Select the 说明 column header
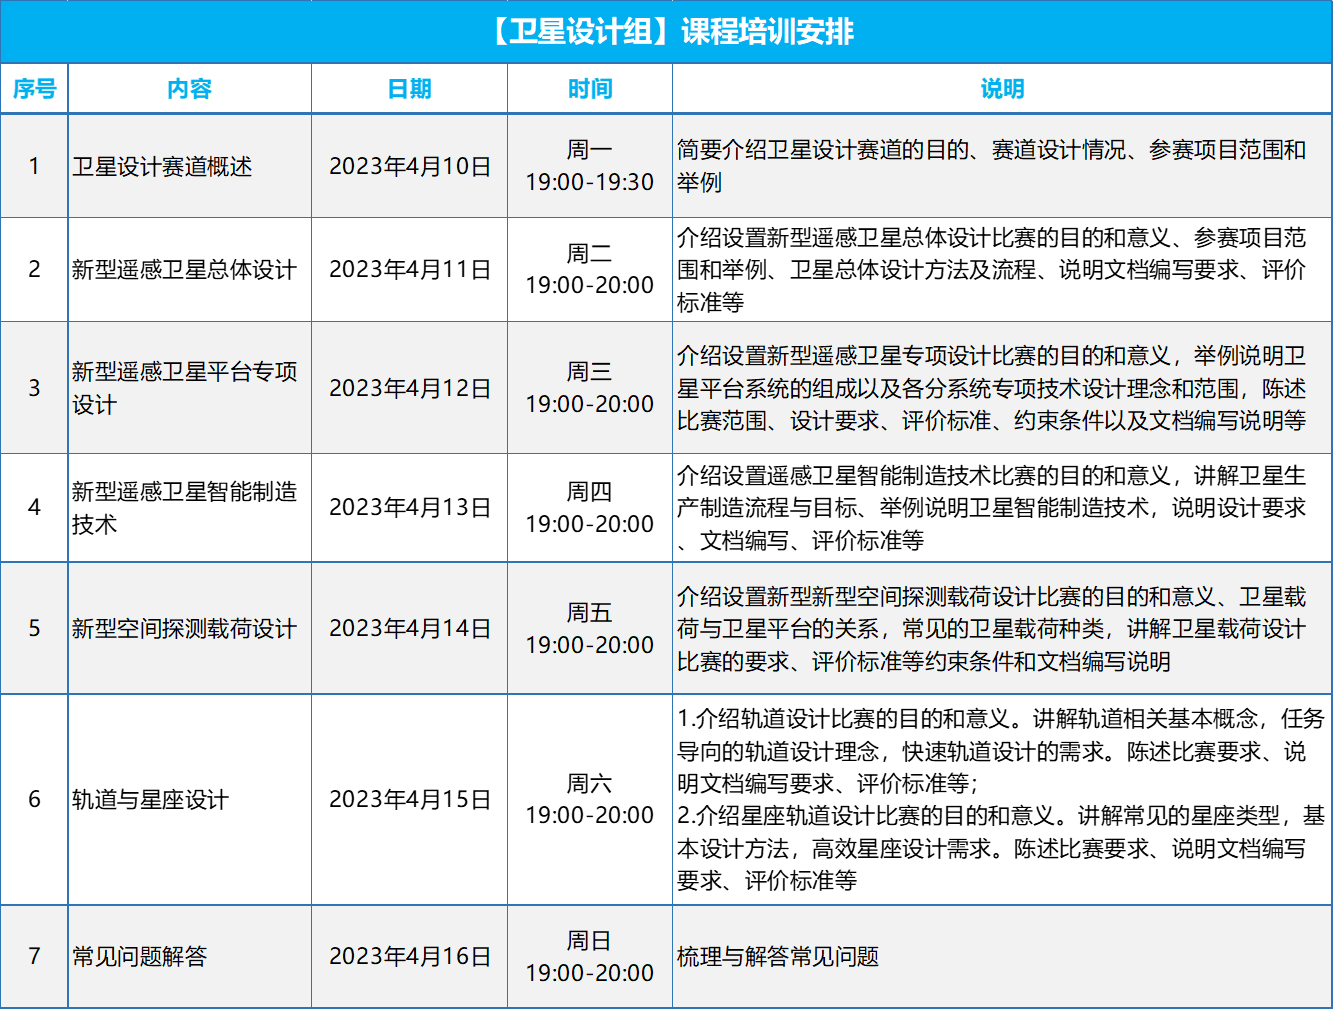The image size is (1334, 1010). coord(1002,89)
